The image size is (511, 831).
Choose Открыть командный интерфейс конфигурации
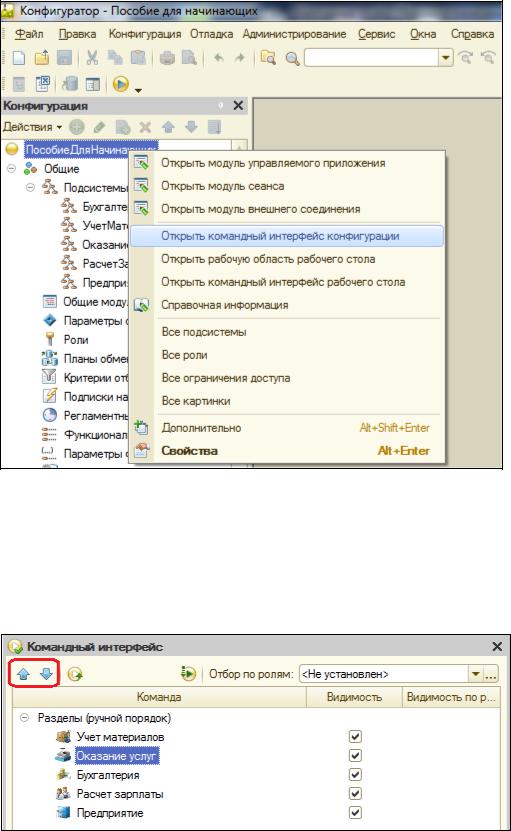tap(287, 236)
